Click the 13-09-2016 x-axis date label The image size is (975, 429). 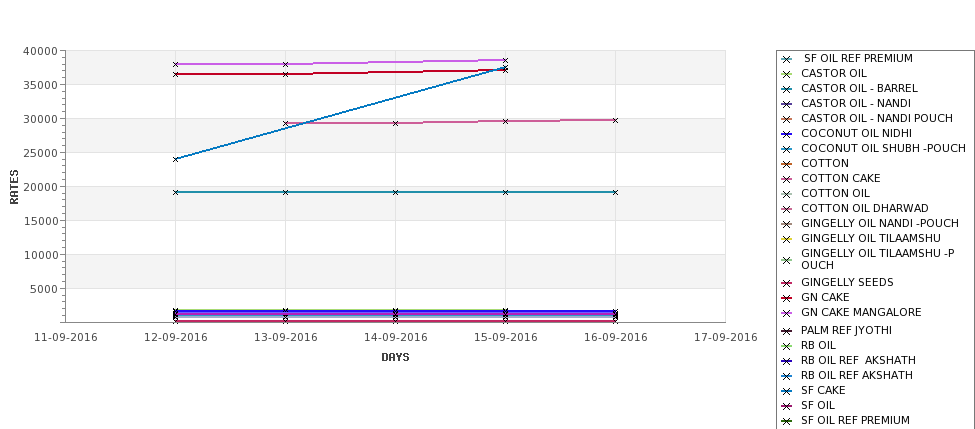point(285,338)
